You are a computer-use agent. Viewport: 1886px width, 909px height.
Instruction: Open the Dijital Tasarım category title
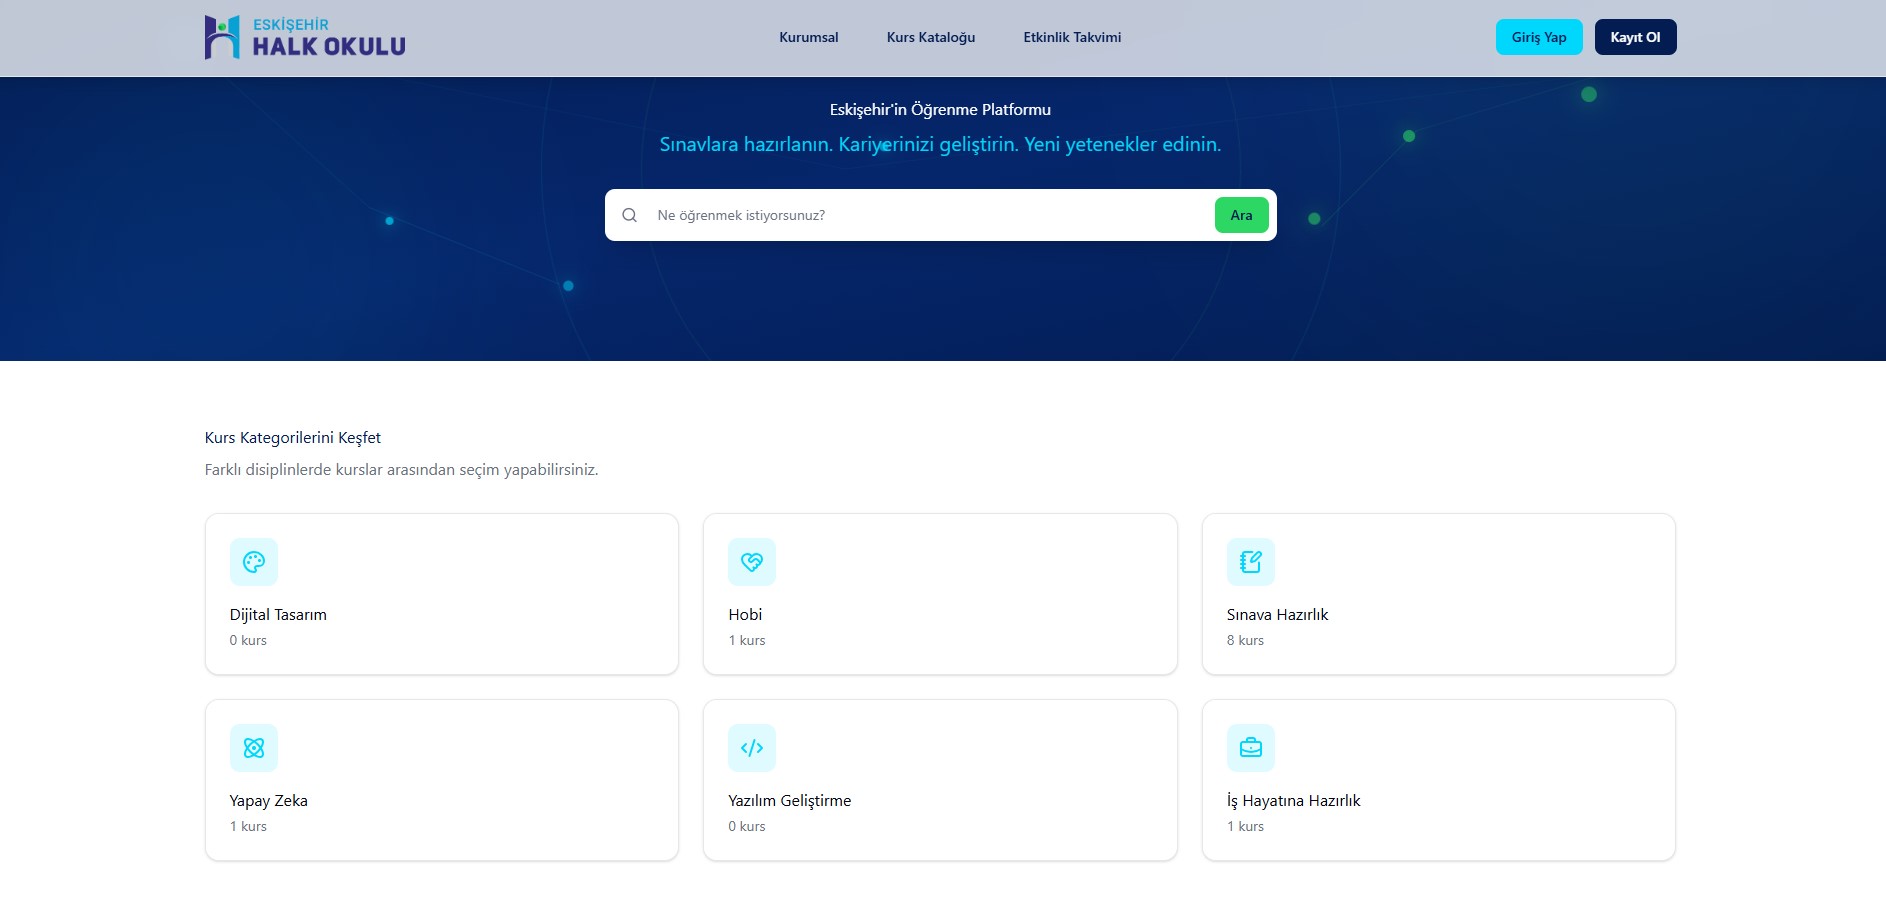[278, 615]
